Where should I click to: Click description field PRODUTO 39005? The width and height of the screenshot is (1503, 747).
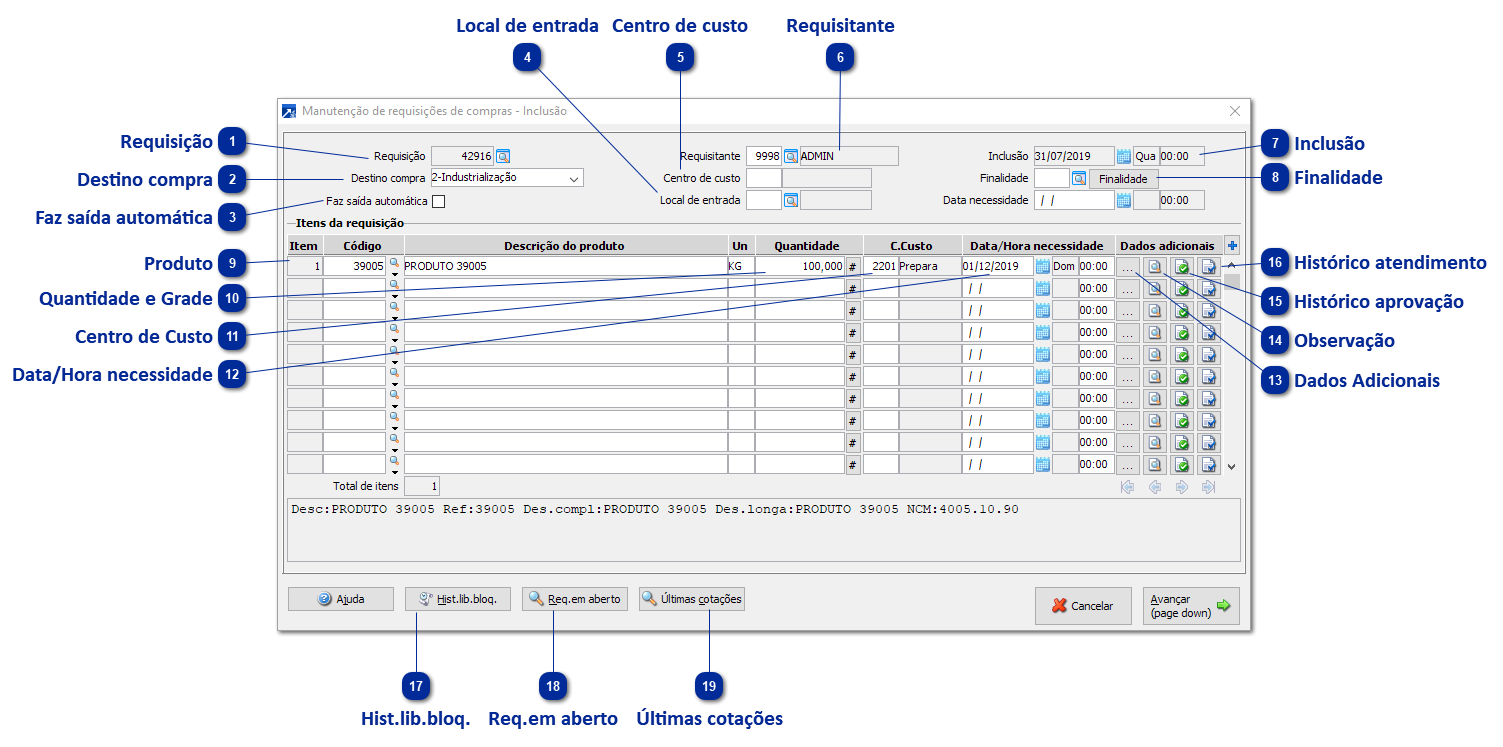tap(565, 267)
